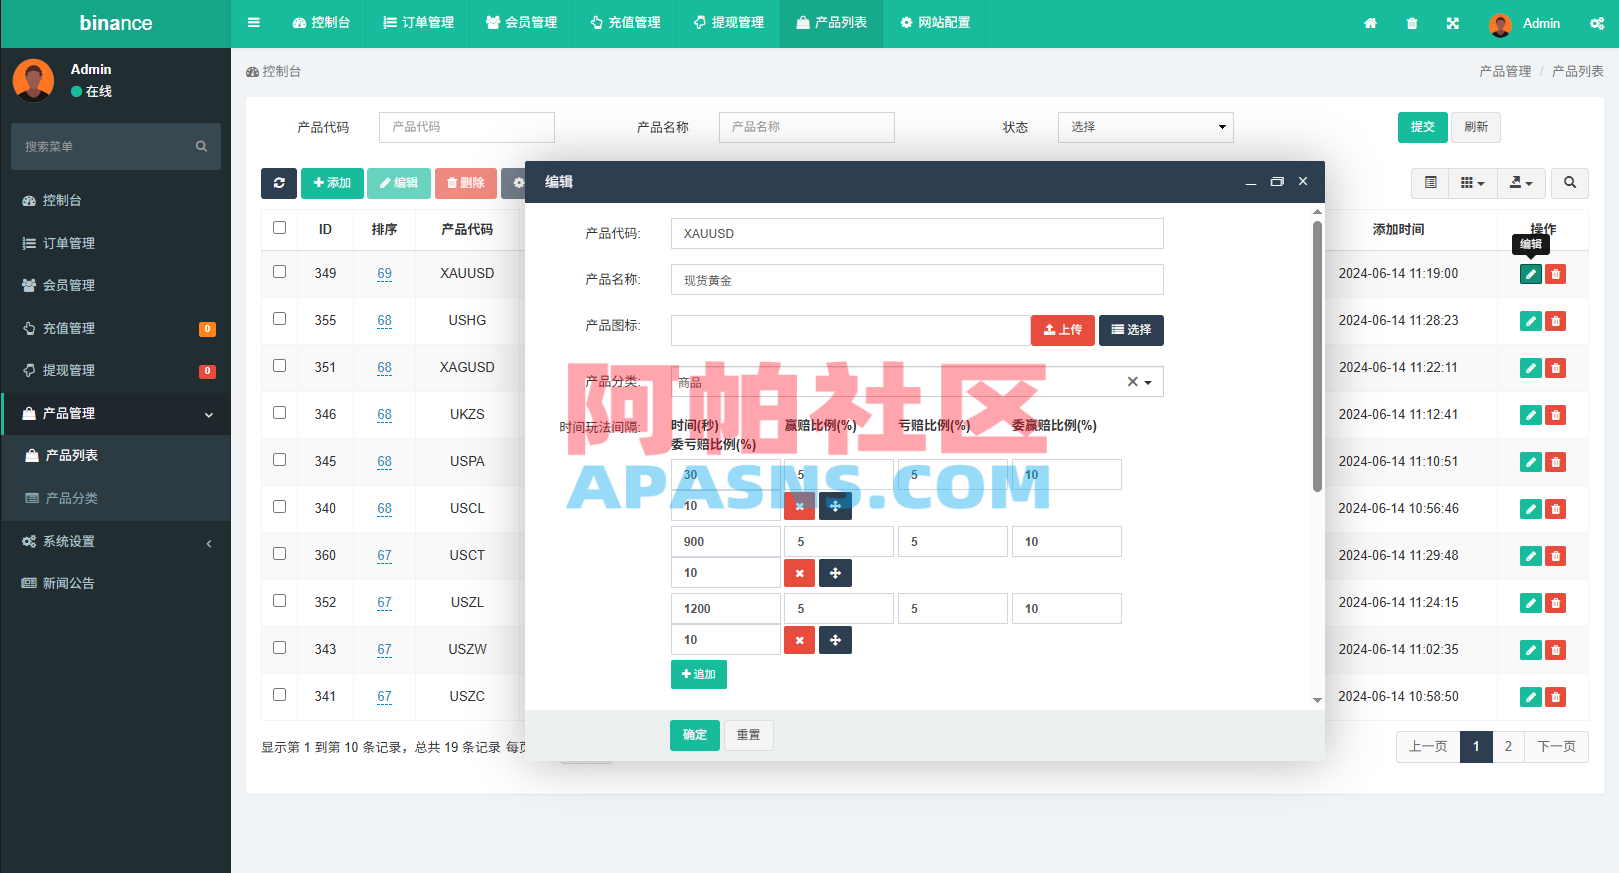This screenshot has width=1619, height=873.
Task: Click the 确定 button in edit dialog
Action: tap(695, 735)
